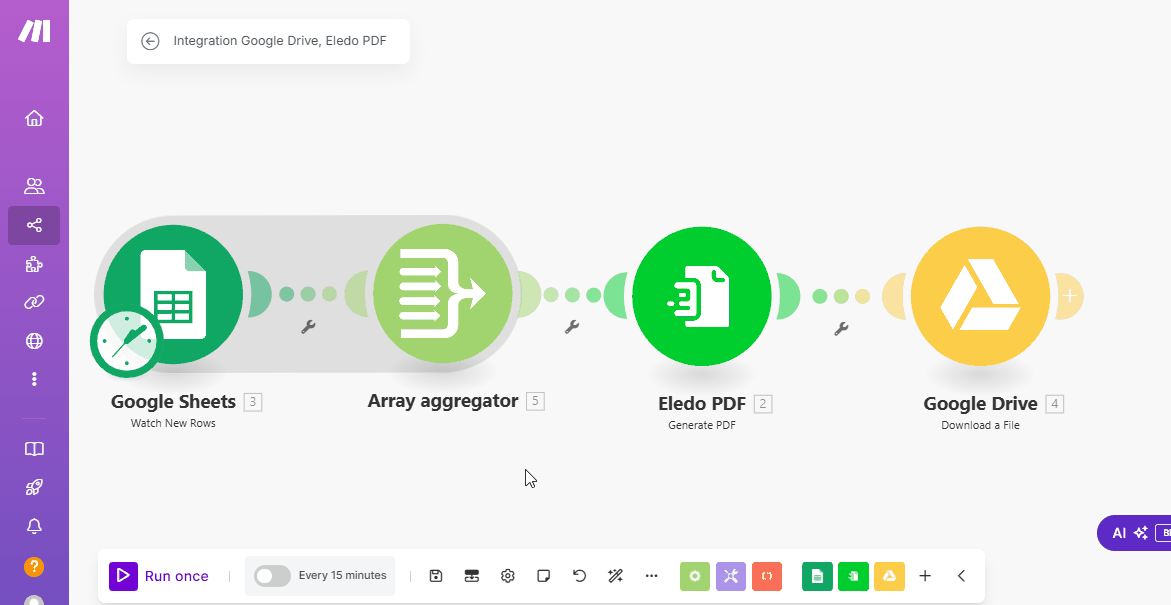The height and width of the screenshot is (605, 1171).
Task: Expand the sidebar's three-dot More menu
Action: pyautogui.click(x=34, y=379)
